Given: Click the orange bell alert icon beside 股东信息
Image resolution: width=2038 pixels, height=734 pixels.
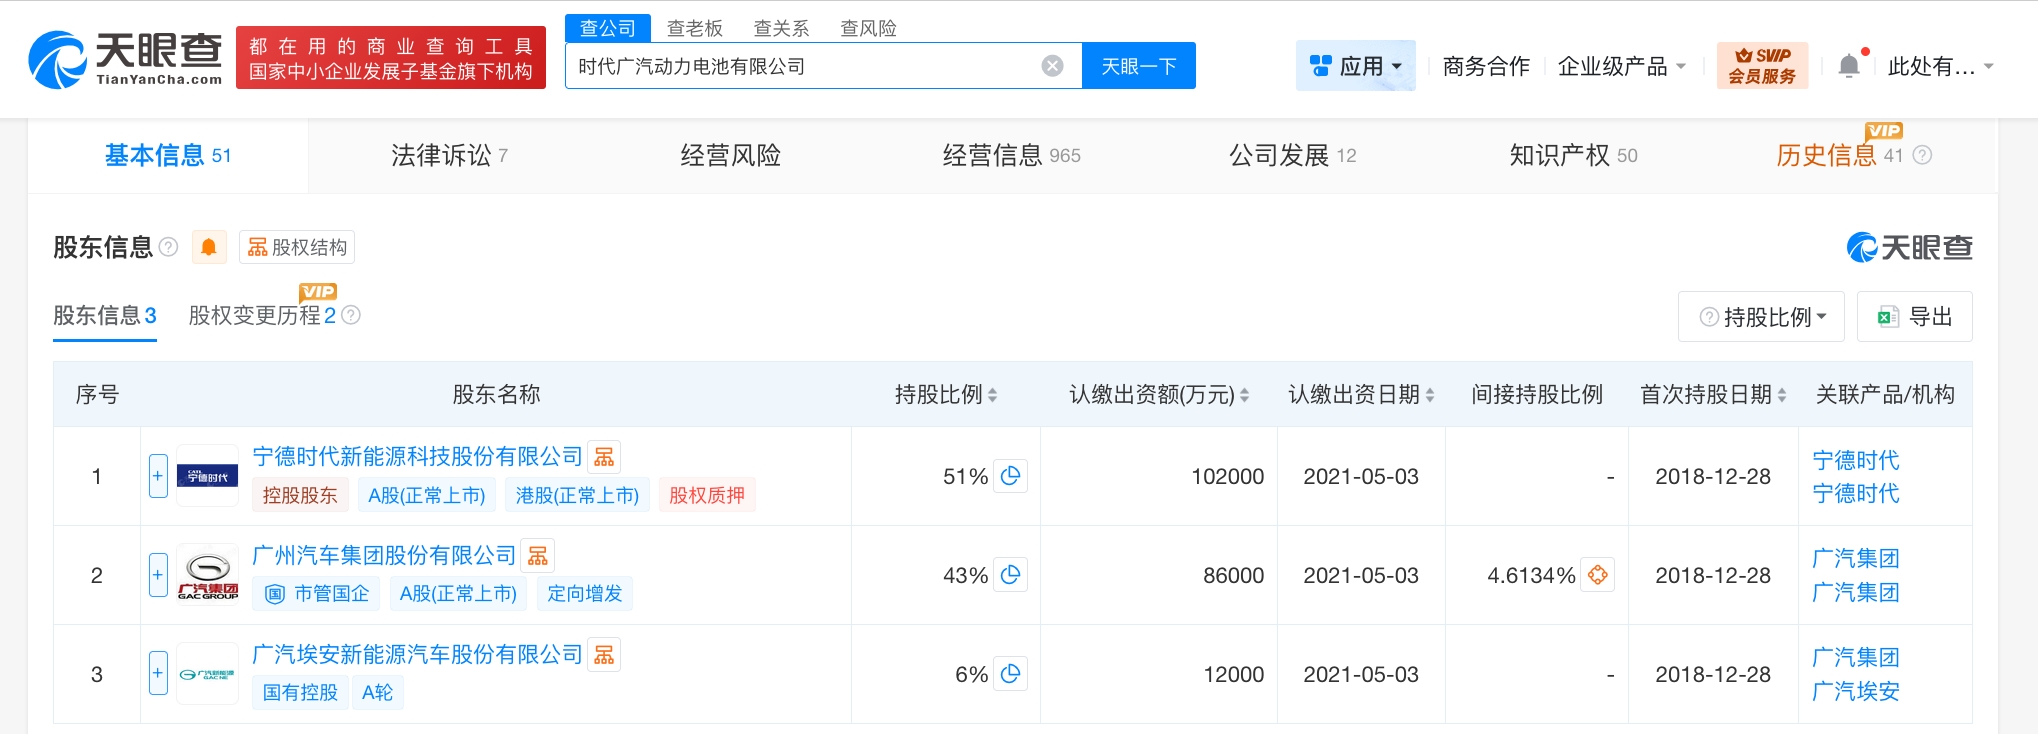Looking at the screenshot, I should click(209, 247).
